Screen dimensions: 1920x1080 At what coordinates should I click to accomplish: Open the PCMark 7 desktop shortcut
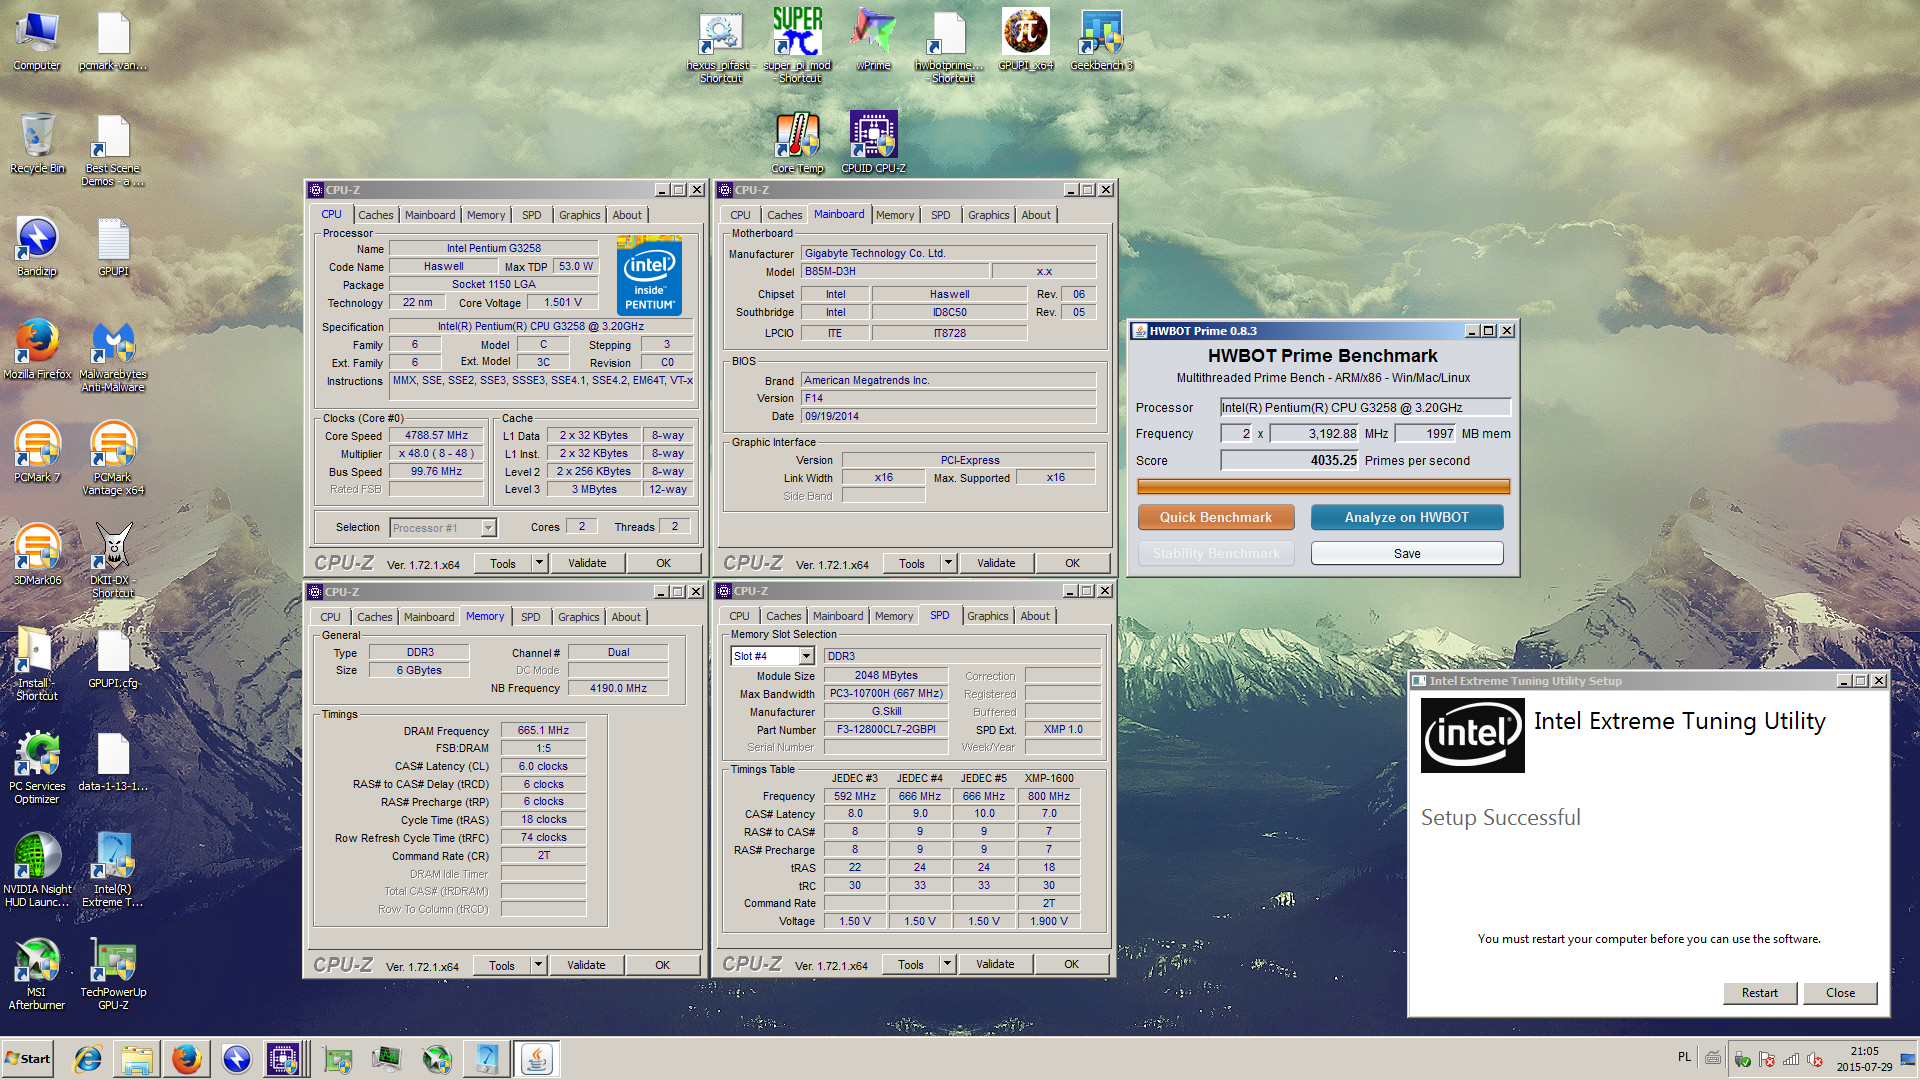pos(37,452)
